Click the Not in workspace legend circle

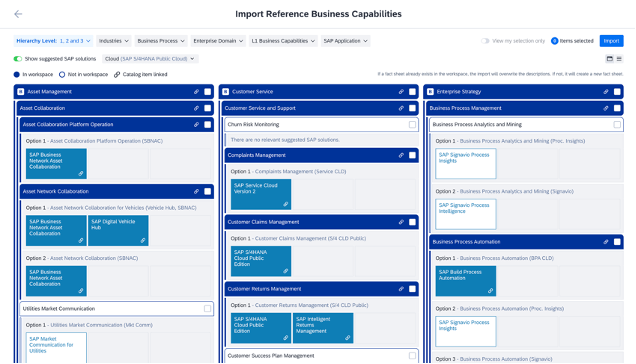click(62, 75)
